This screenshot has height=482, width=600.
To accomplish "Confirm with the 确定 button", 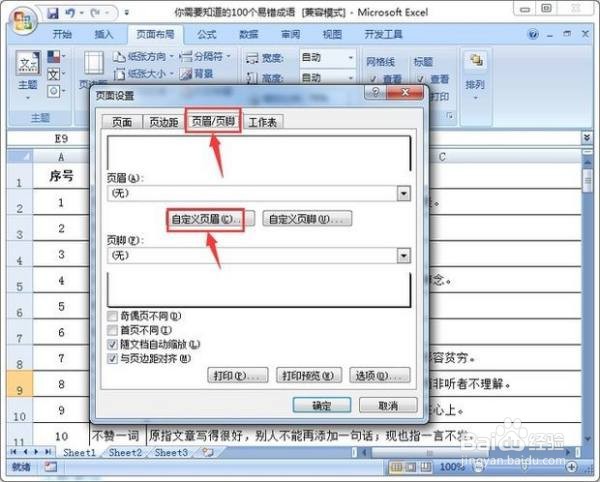I will click(x=322, y=405).
